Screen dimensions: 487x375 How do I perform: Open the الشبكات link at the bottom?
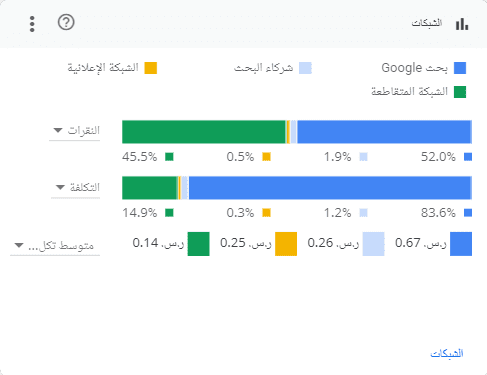[447, 353]
